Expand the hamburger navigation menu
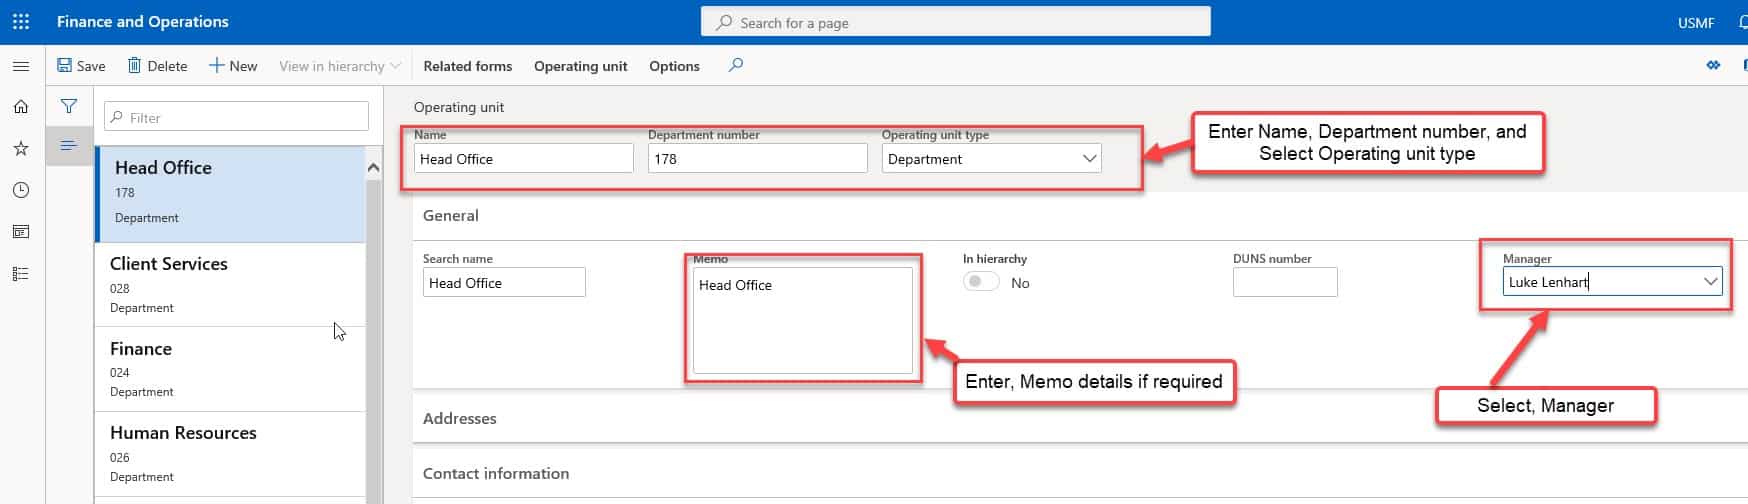Viewport: 1748px width, 504px height. click(x=21, y=66)
